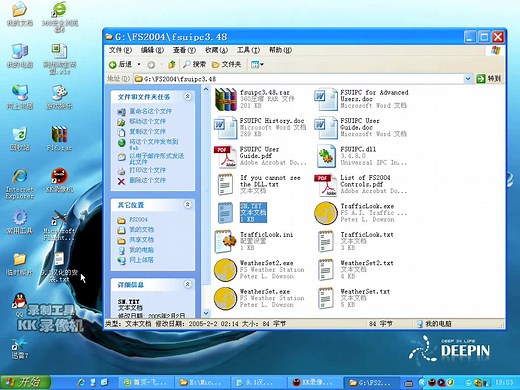The height and width of the screenshot is (390, 520).
Task: Open the View (V) menu
Action: click(184, 50)
